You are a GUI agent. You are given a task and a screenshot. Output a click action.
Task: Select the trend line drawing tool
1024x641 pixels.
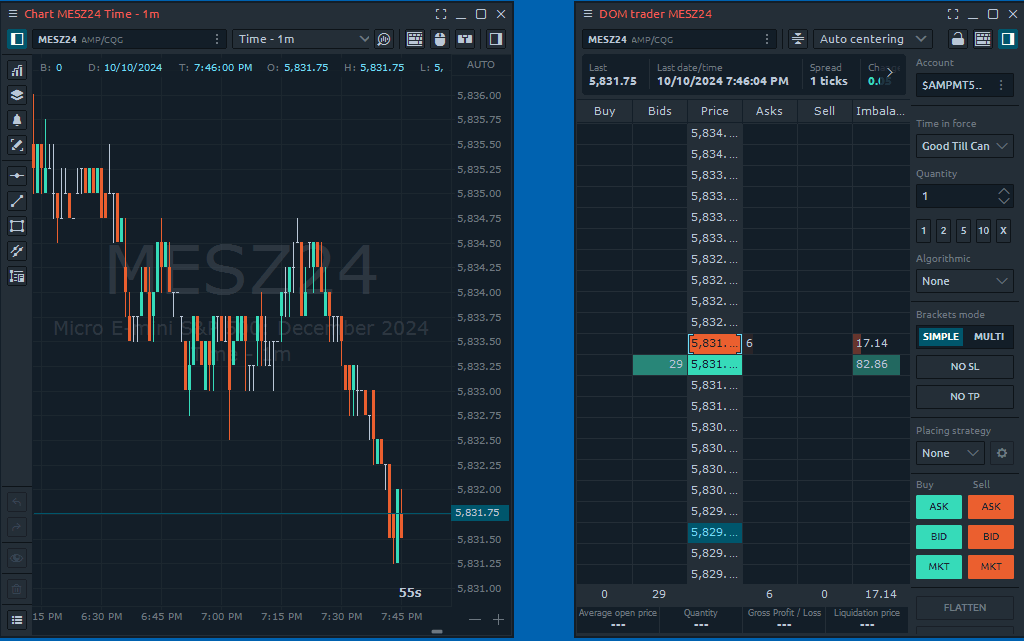pos(17,201)
